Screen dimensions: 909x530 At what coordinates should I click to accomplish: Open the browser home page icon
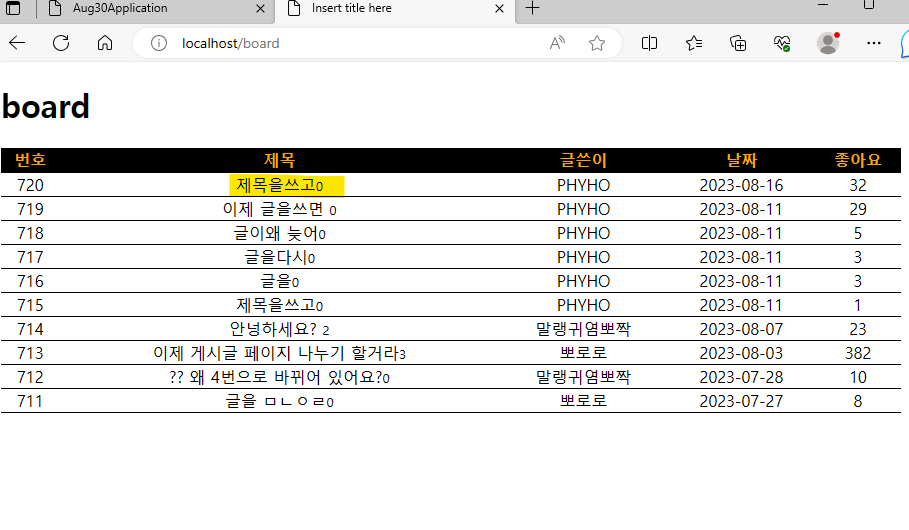pos(105,43)
